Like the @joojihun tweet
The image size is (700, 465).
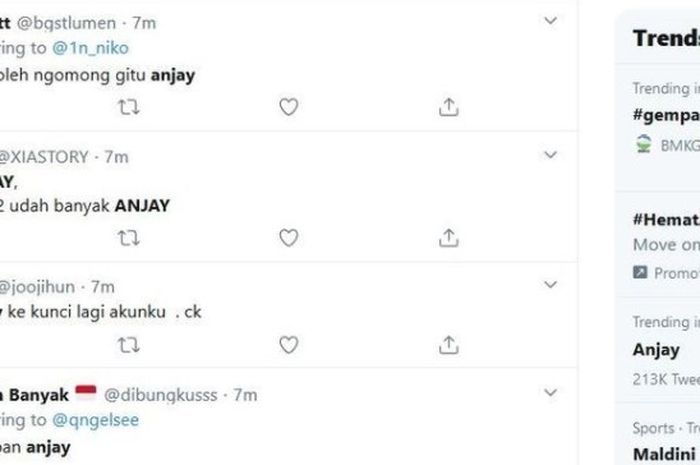(288, 345)
